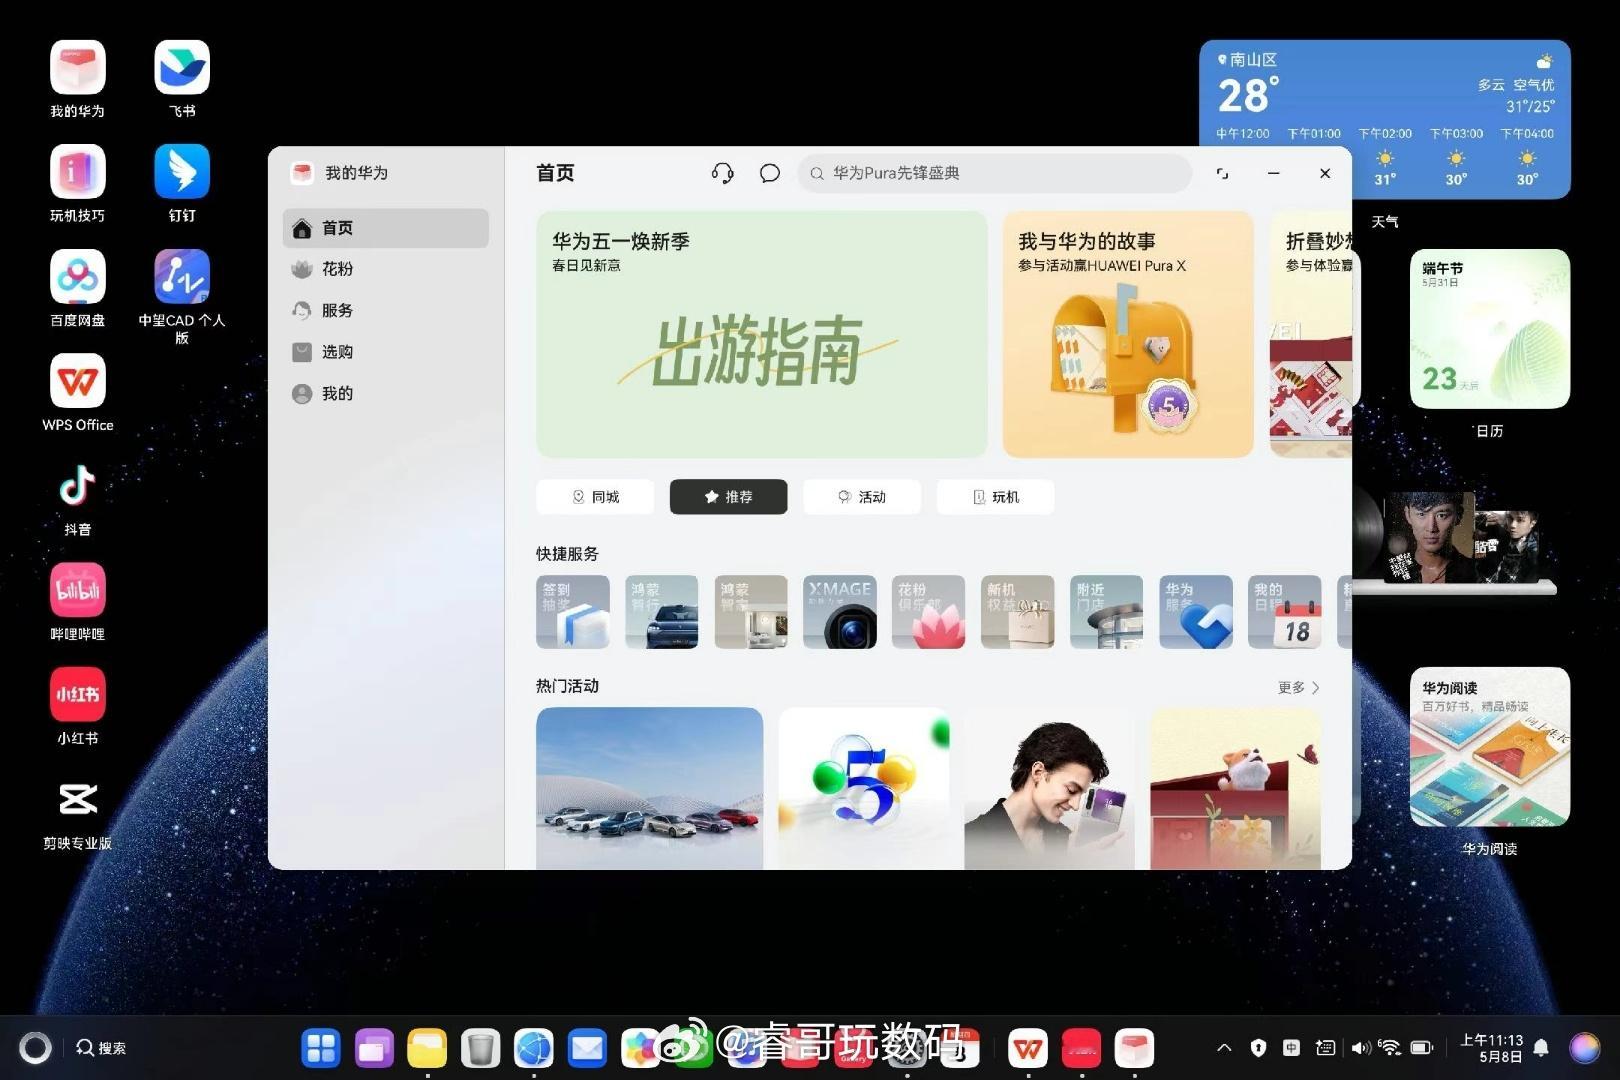1620x1080 pixels.
Task: Click the battery tray icon
Action: click(1421, 1048)
